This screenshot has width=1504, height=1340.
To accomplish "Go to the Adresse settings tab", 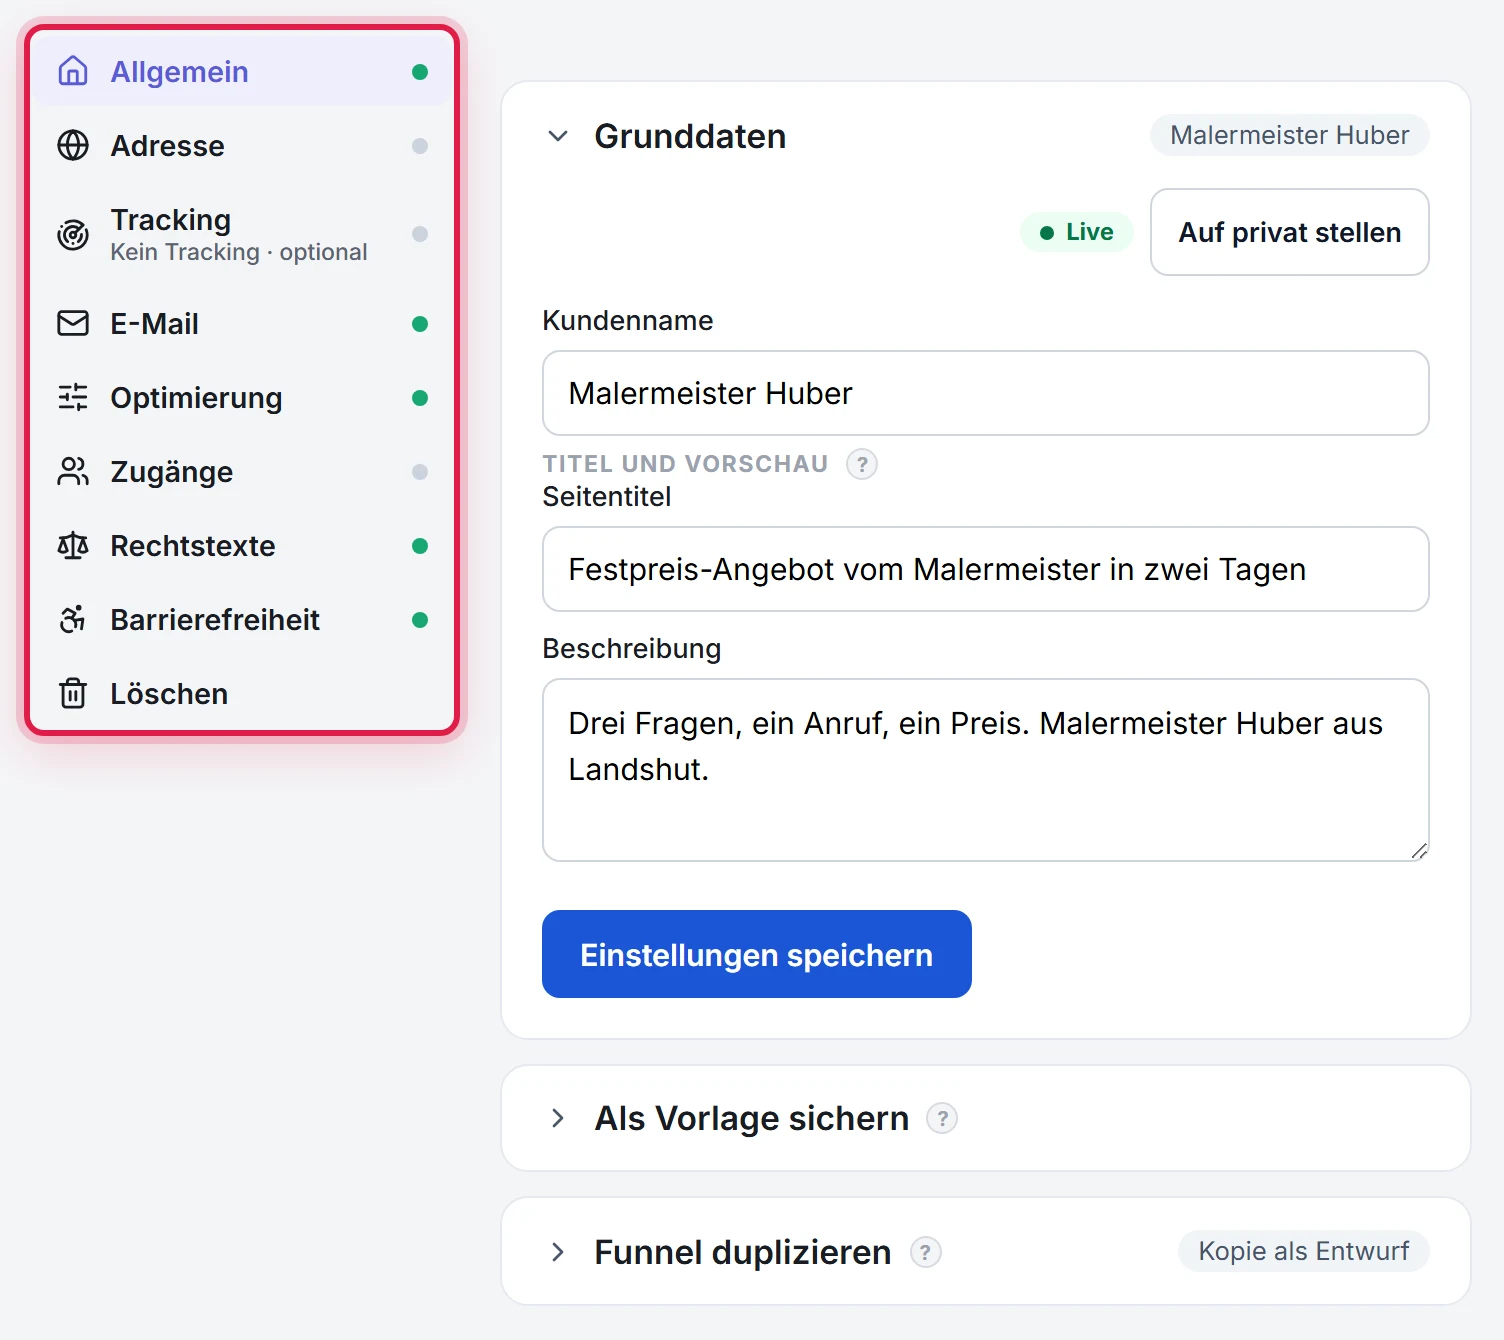I will pyautogui.click(x=243, y=145).
